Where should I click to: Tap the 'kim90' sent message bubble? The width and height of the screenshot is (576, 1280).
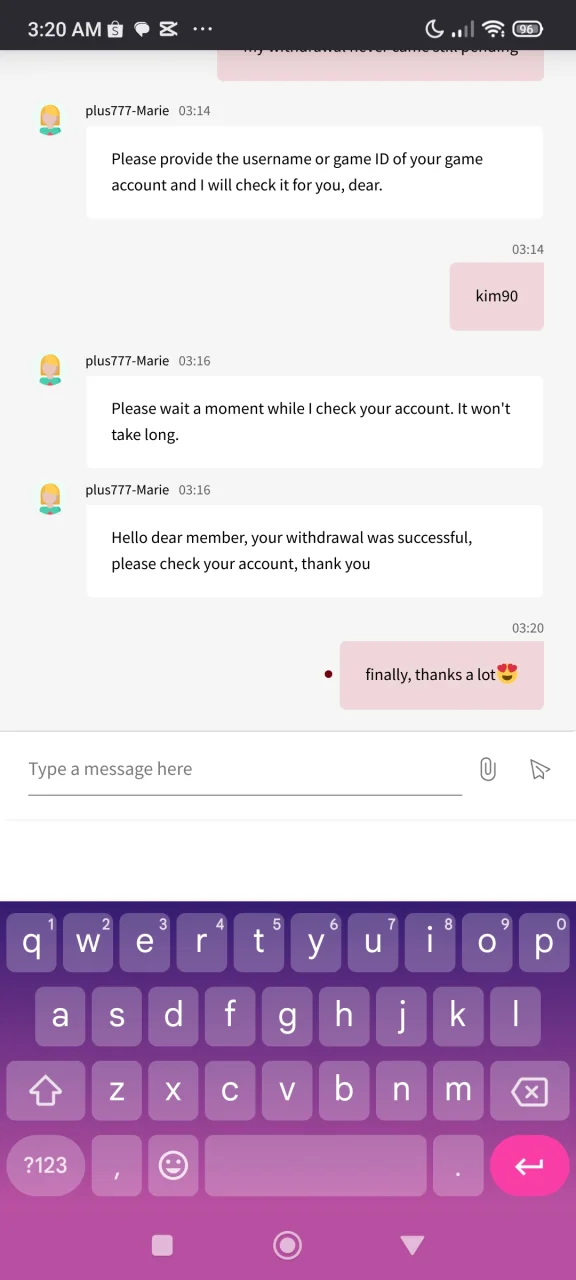(497, 296)
